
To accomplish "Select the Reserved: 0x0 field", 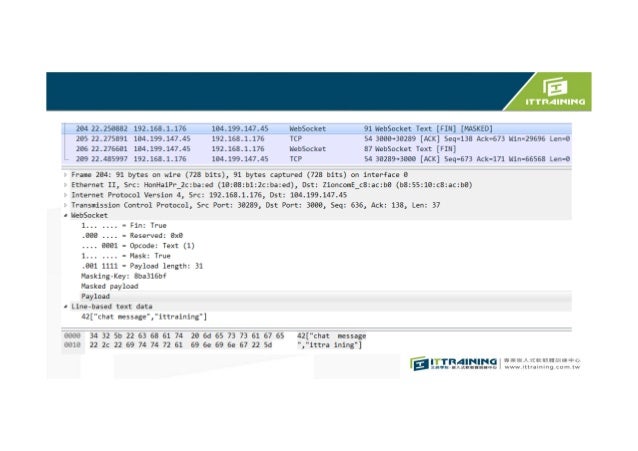I will 132,236.
